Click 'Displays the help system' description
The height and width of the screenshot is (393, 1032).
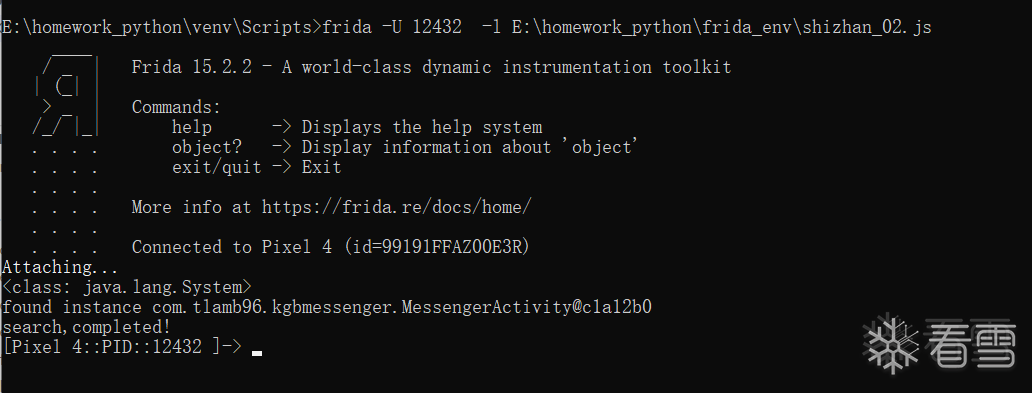(422, 128)
